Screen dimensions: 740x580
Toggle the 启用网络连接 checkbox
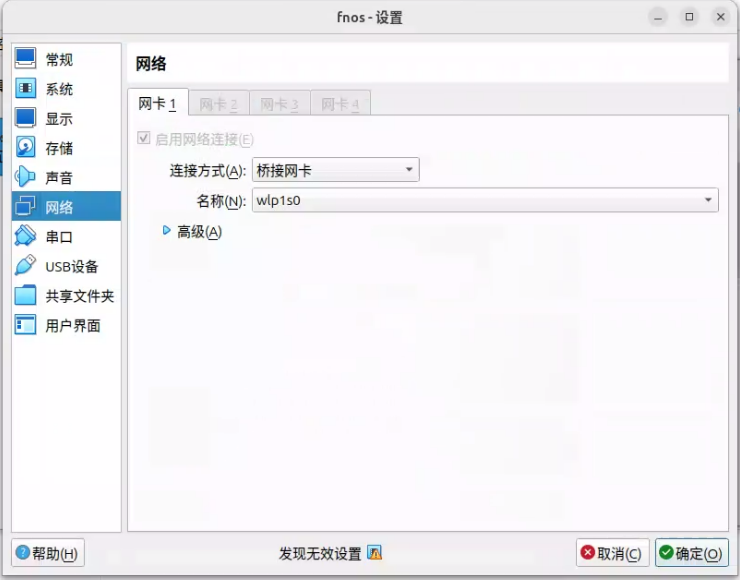(143, 138)
